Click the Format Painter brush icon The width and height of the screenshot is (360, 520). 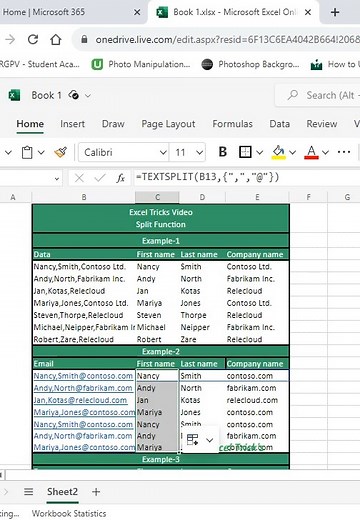point(60,152)
